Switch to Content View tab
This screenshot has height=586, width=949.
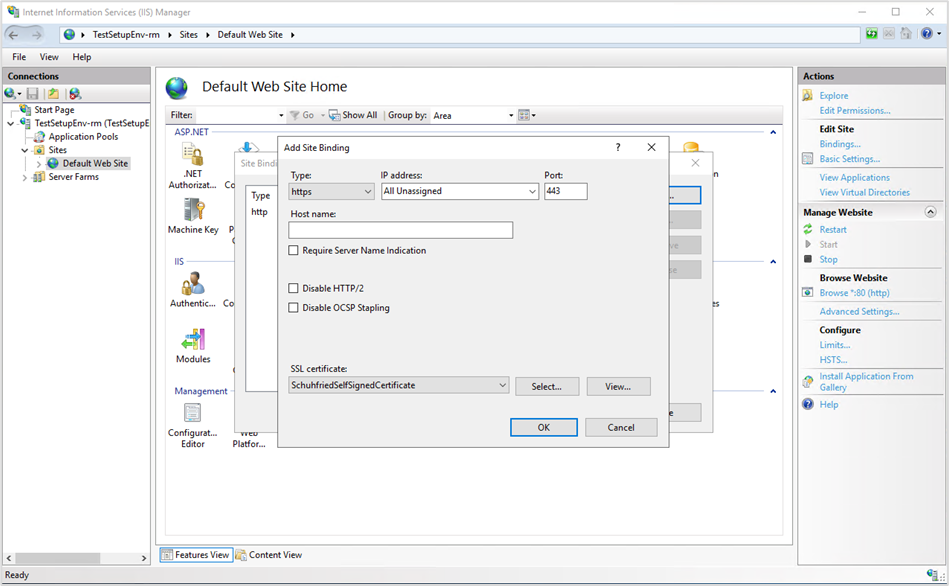pyautogui.click(x=269, y=555)
